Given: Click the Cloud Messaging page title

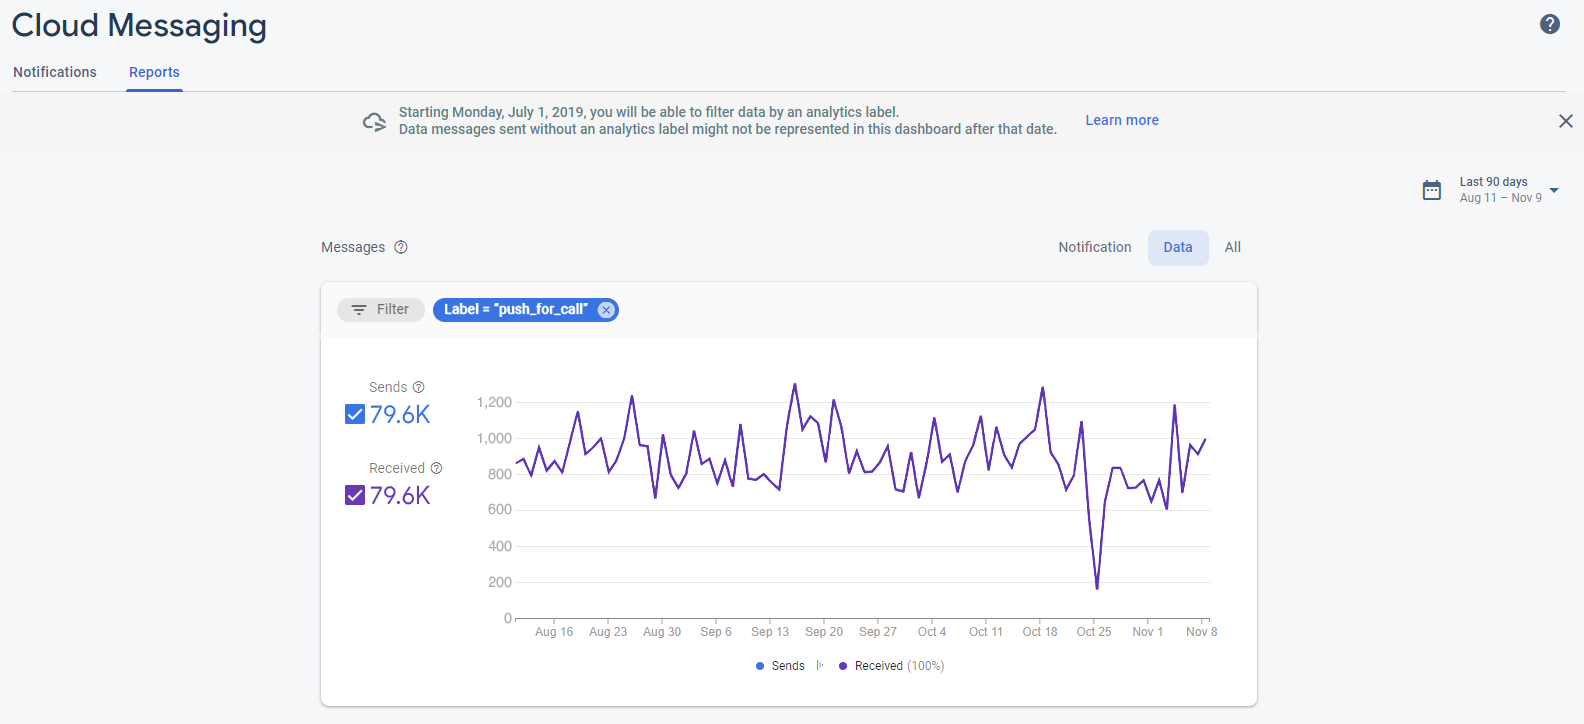Looking at the screenshot, I should coord(139,25).
